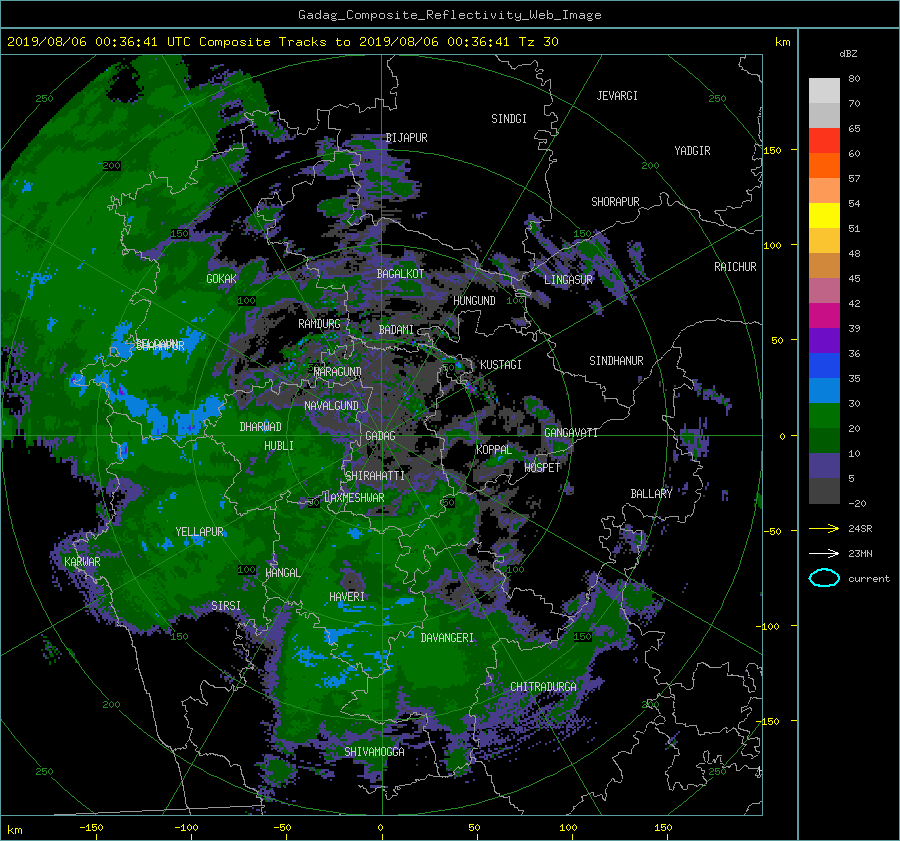Click the SINDHANUR city label
Screen dimensions: 900x841
[x=616, y=361]
